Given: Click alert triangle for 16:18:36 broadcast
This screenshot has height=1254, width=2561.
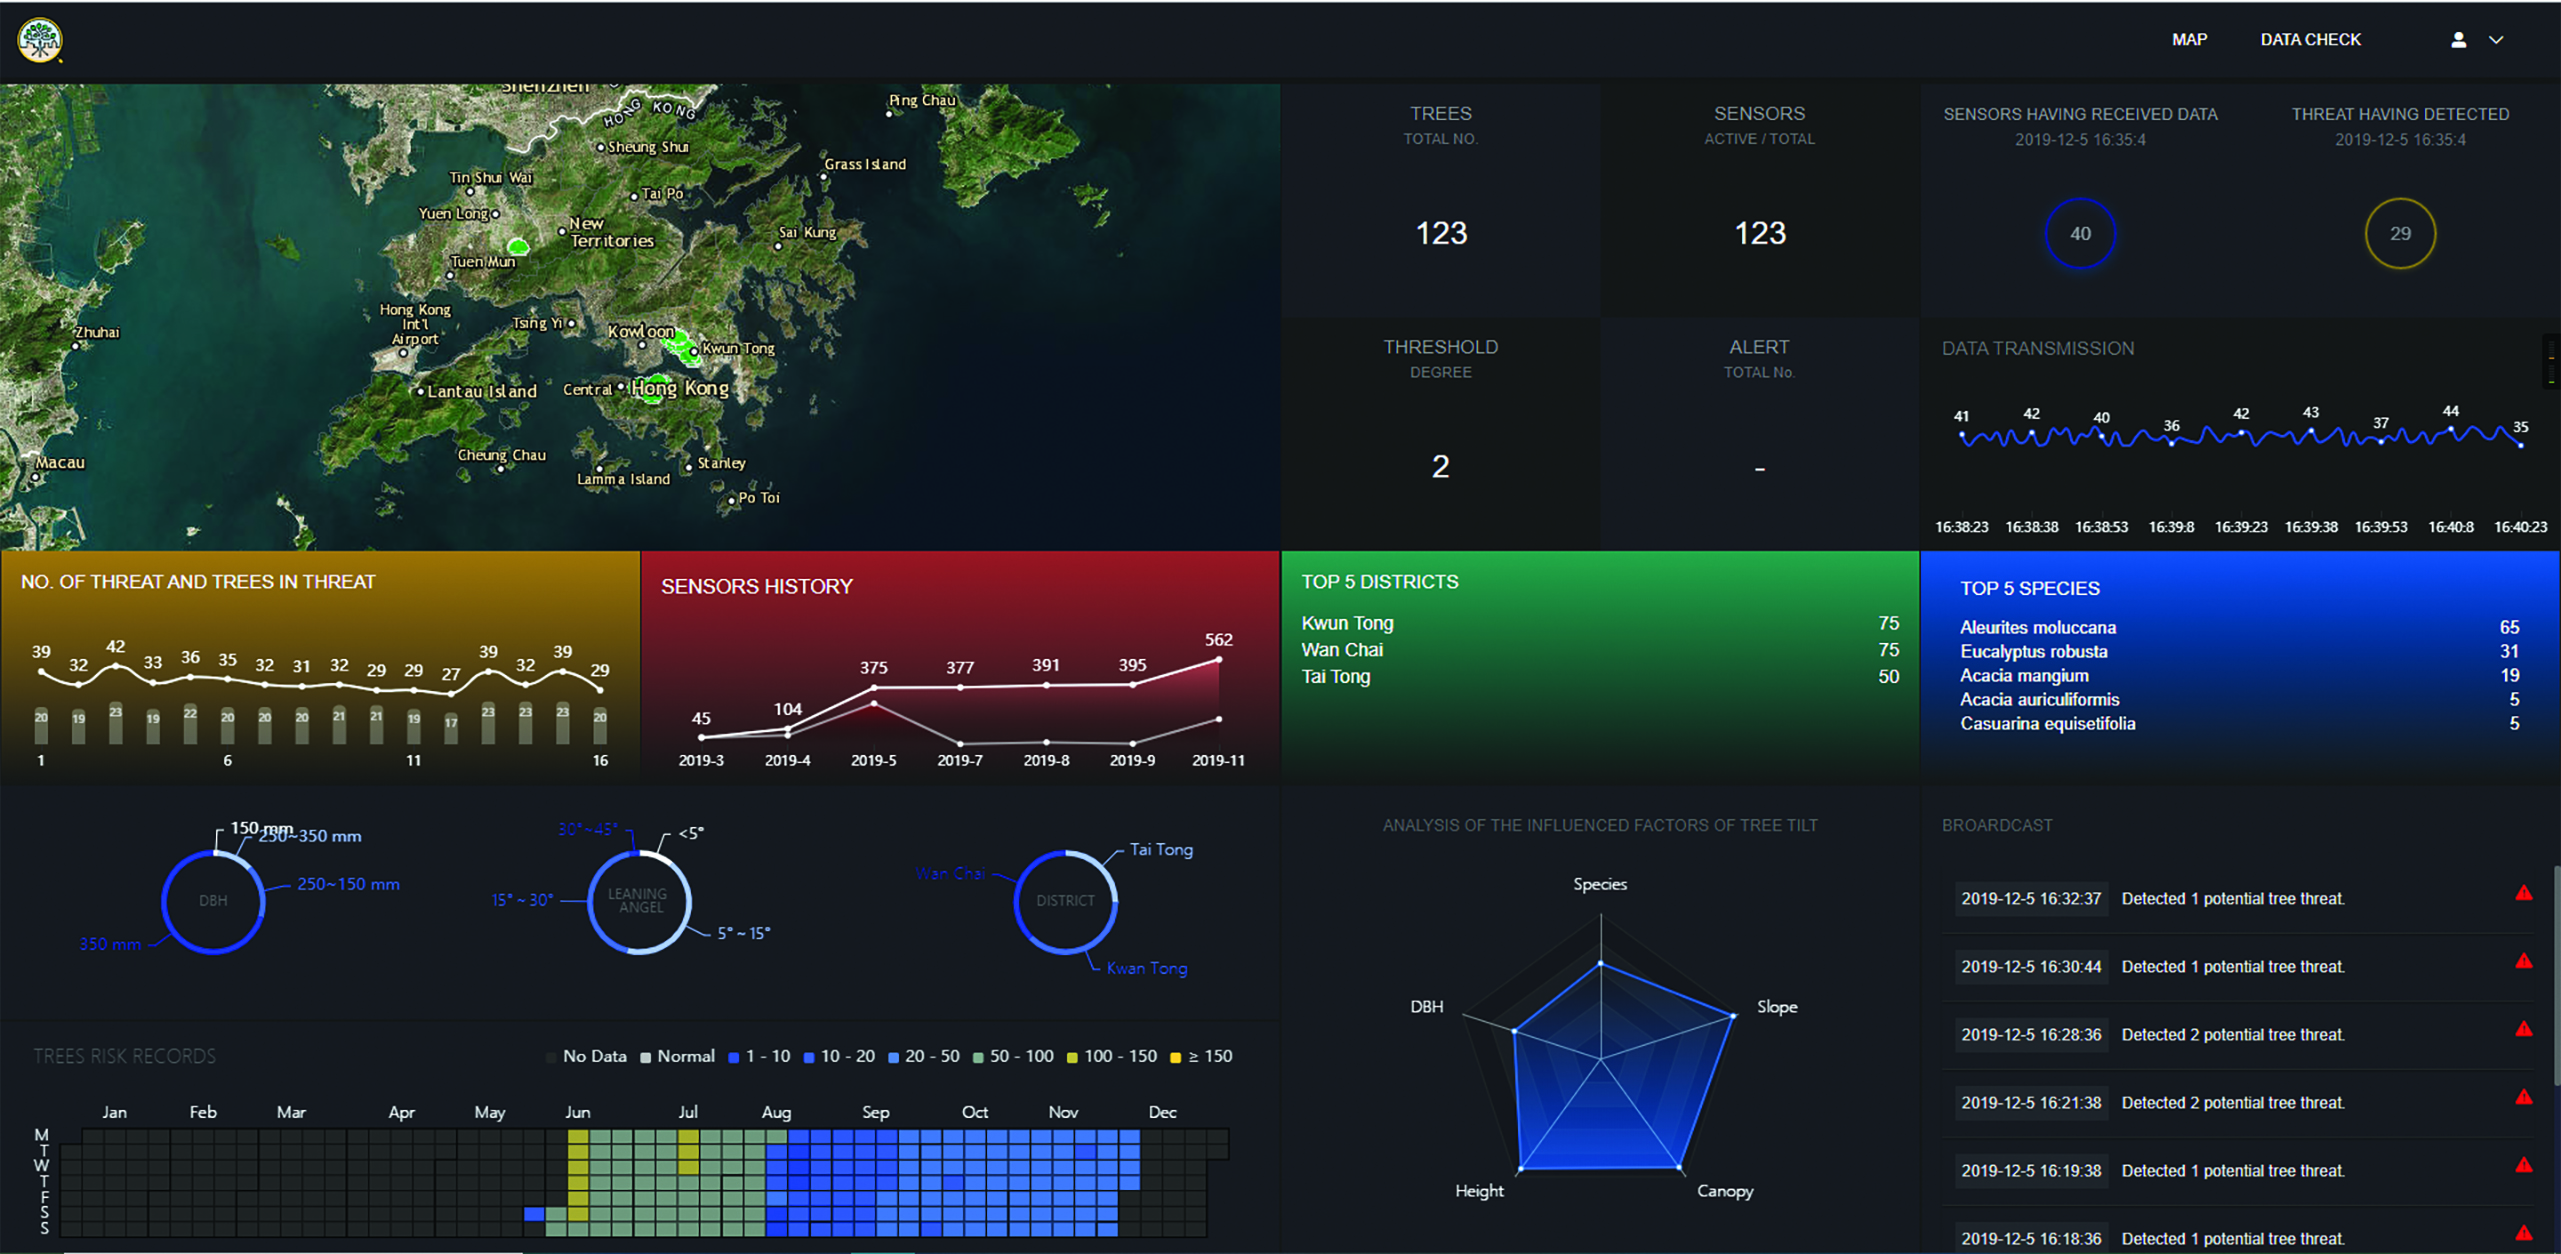Looking at the screenshot, I should tap(2524, 1233).
